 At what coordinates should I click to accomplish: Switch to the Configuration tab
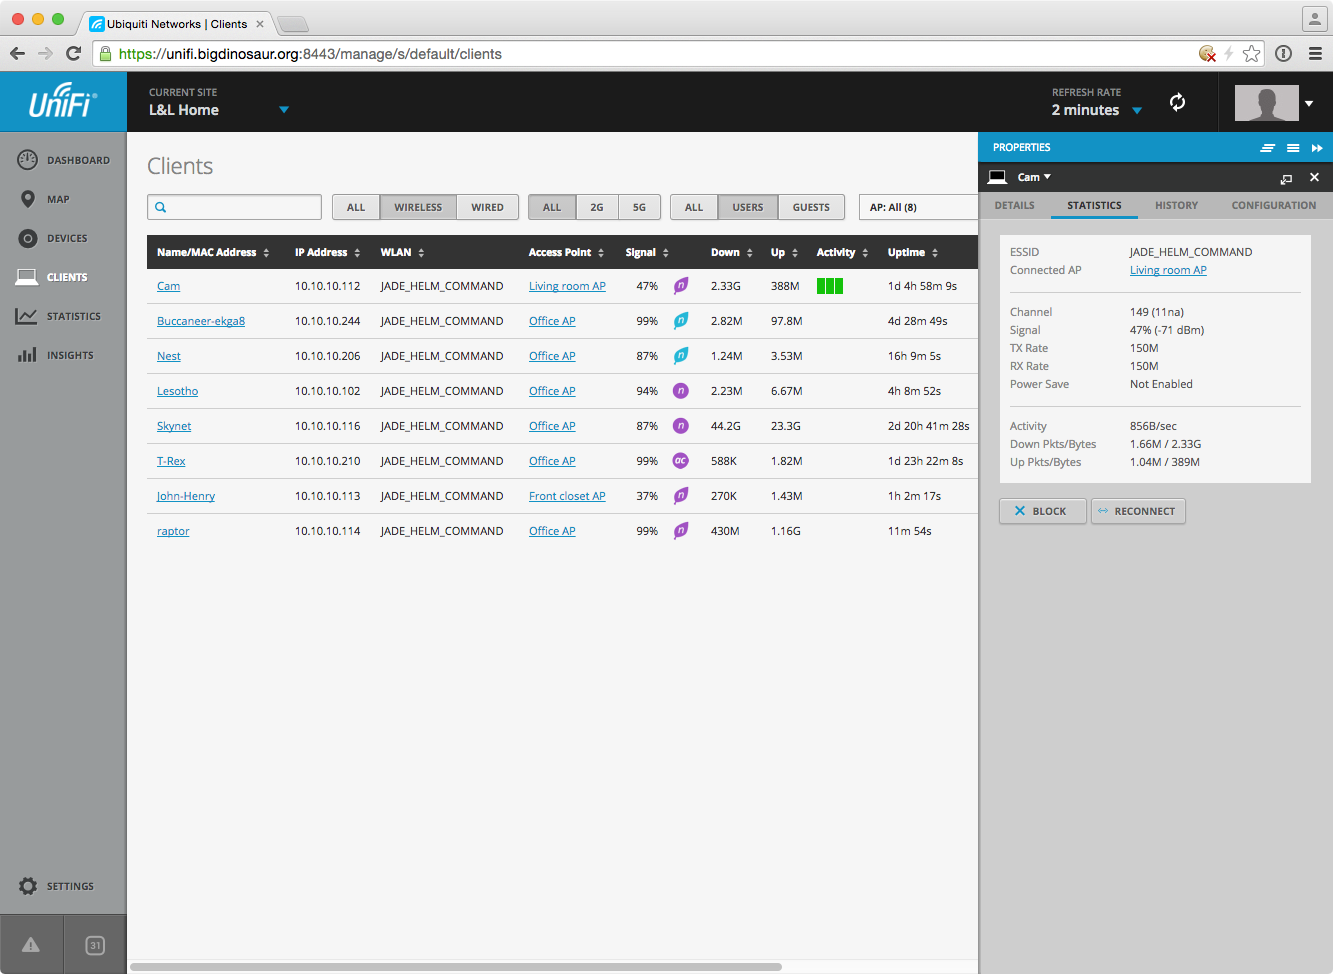click(x=1273, y=205)
